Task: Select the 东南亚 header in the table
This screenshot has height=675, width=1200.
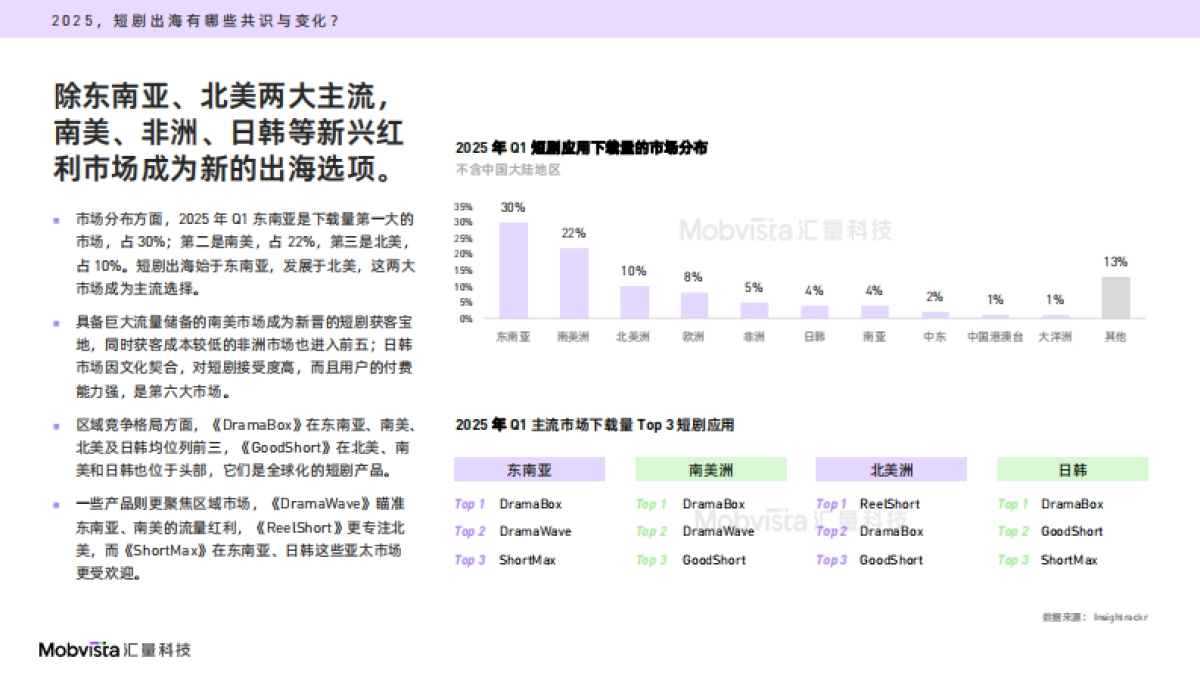Action: click(x=530, y=468)
